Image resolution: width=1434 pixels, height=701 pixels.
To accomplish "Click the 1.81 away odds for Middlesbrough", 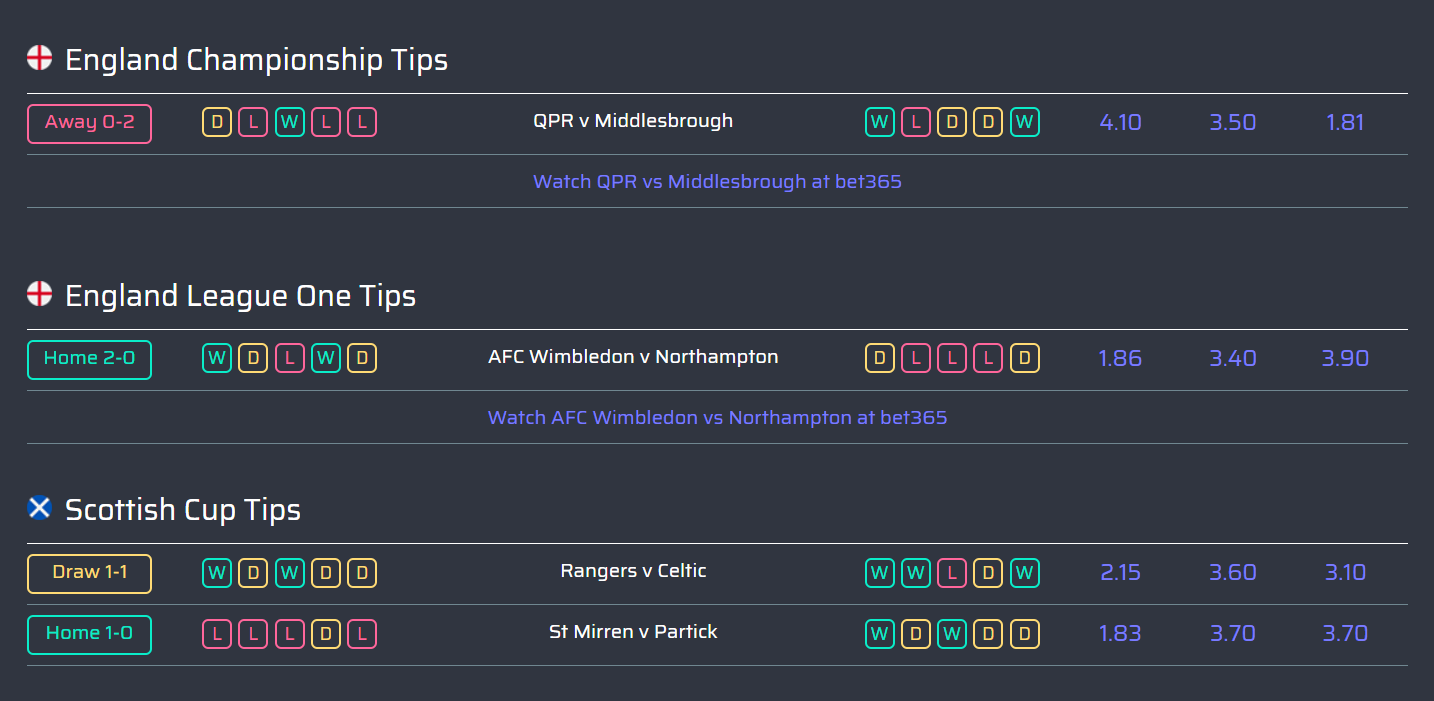I will tap(1345, 123).
